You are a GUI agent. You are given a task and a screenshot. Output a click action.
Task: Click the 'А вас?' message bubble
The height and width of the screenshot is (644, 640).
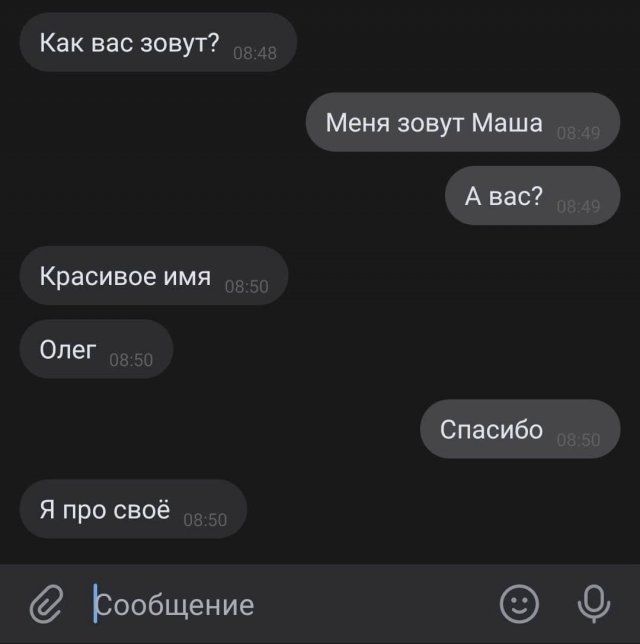pyautogui.click(x=532, y=196)
